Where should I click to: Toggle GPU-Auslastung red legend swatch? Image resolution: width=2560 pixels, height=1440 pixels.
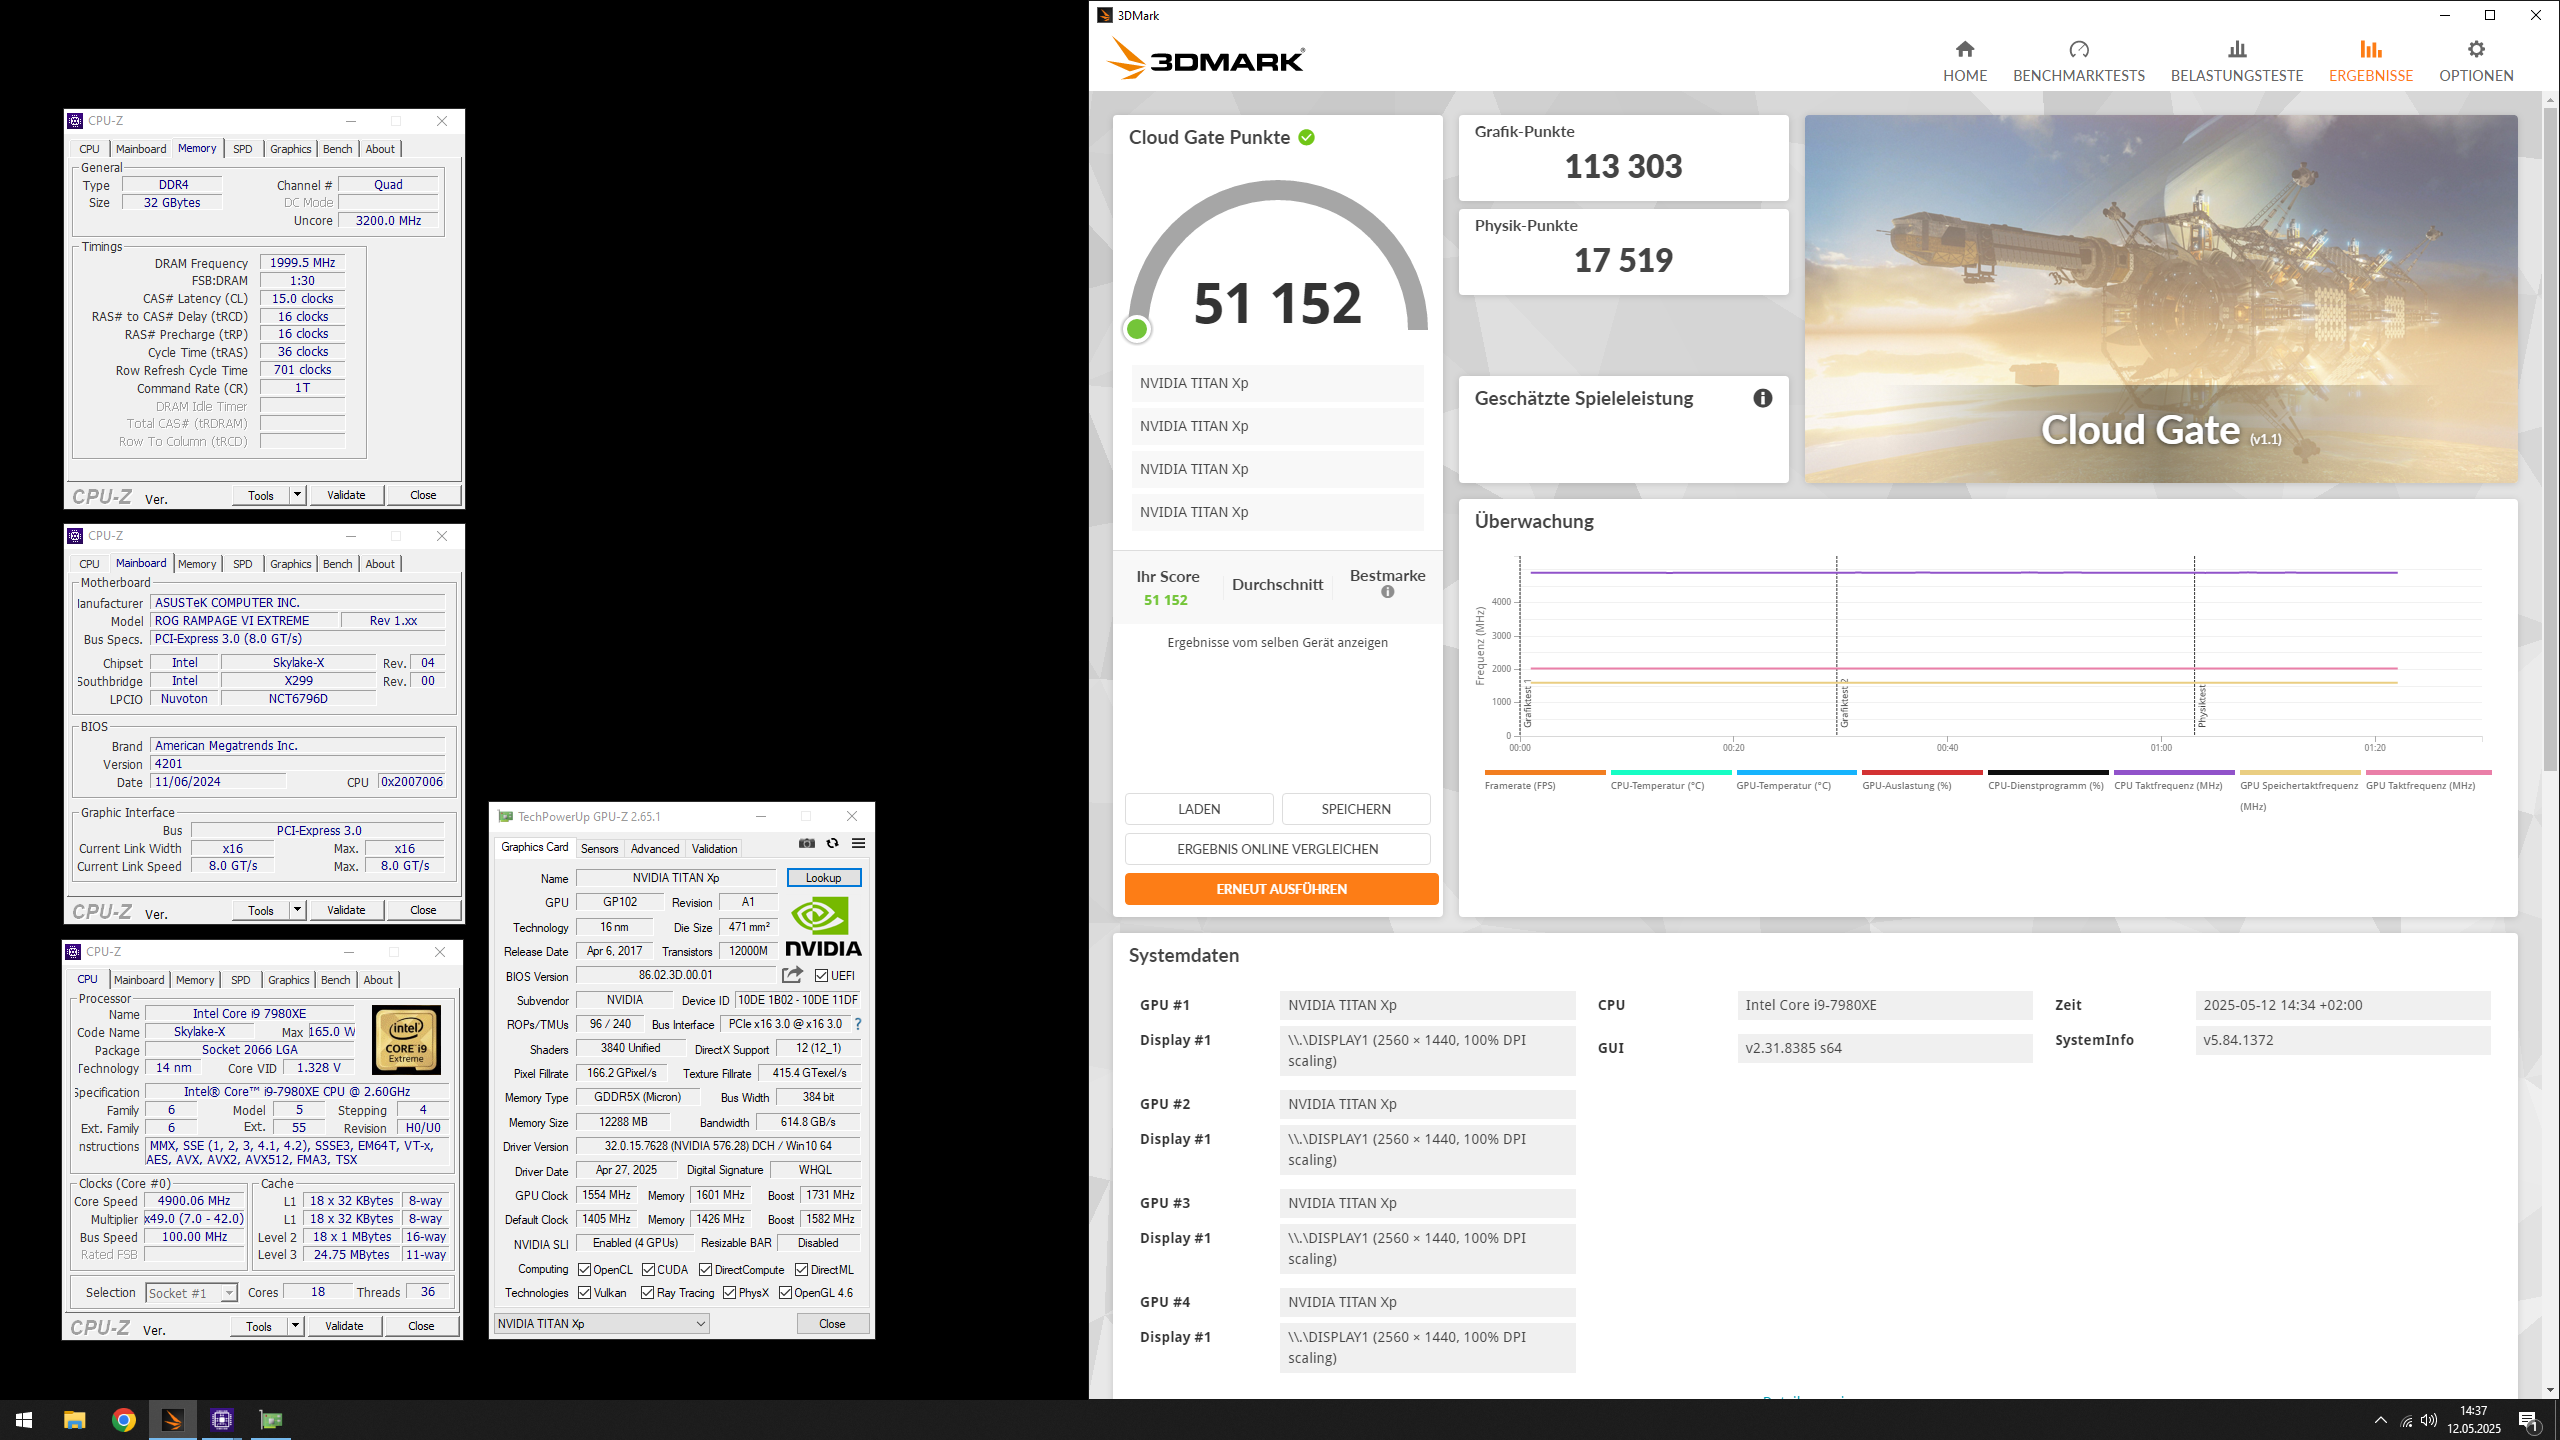[1922, 772]
